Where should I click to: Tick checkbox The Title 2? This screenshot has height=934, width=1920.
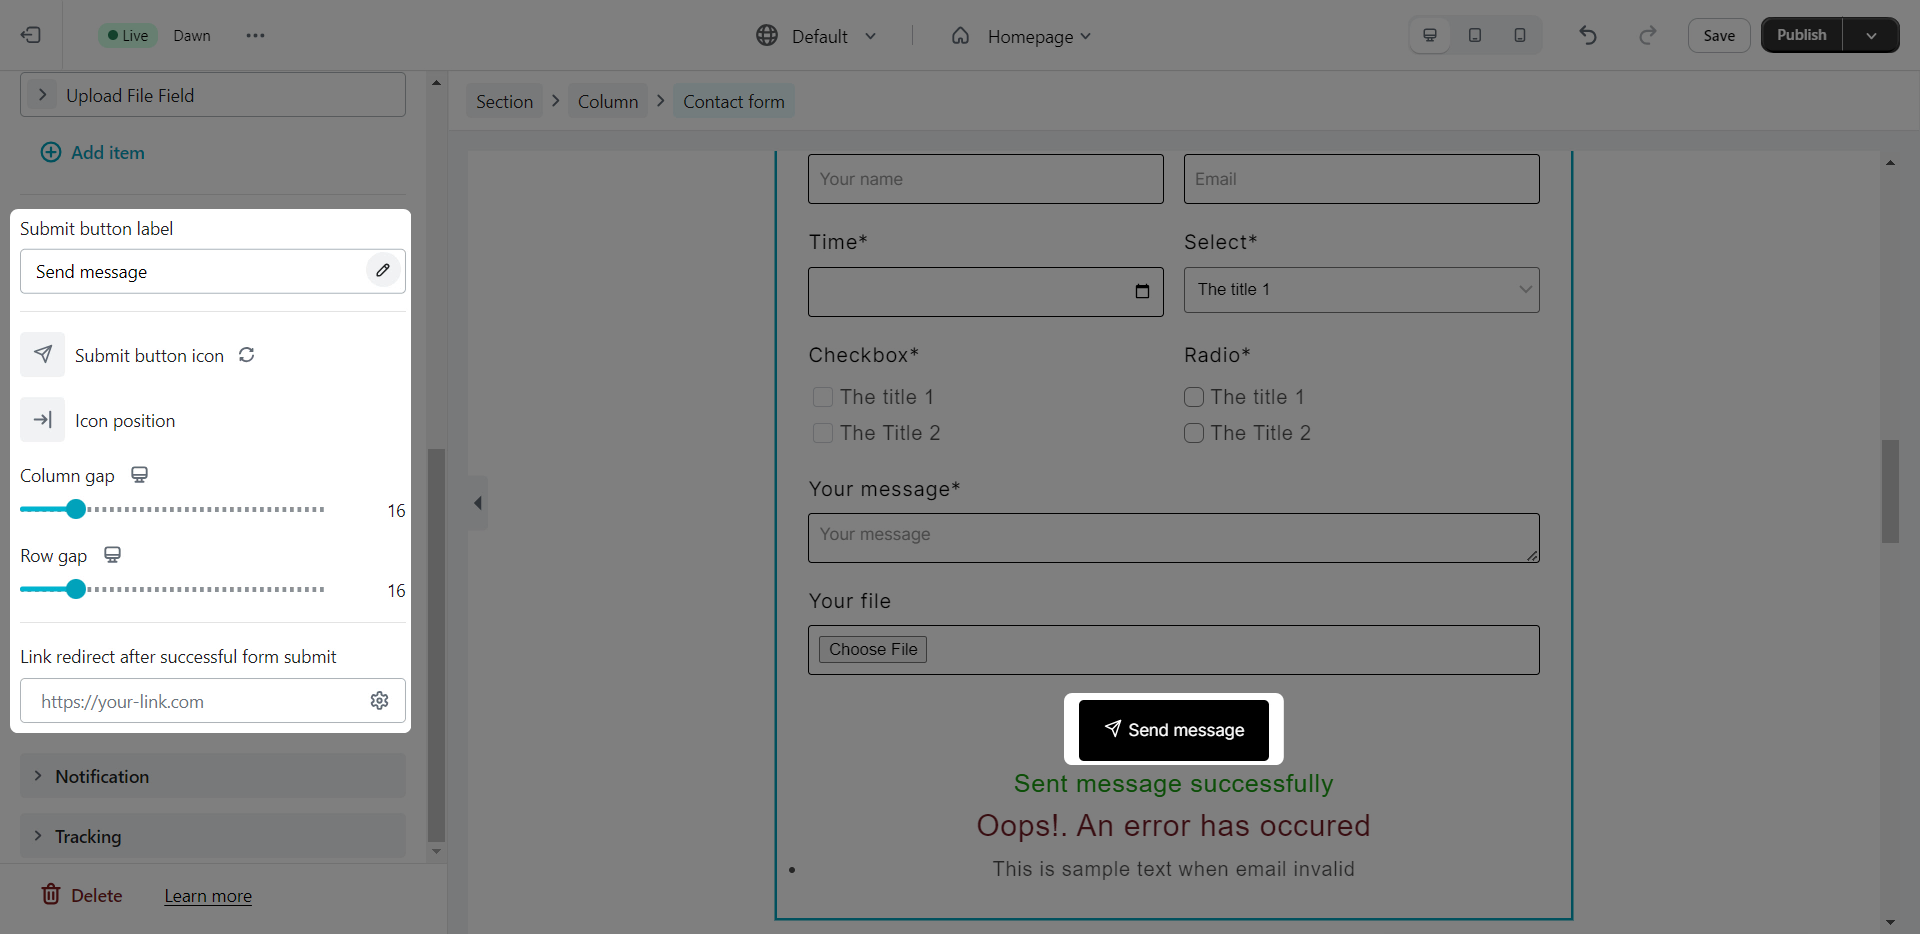tap(823, 433)
